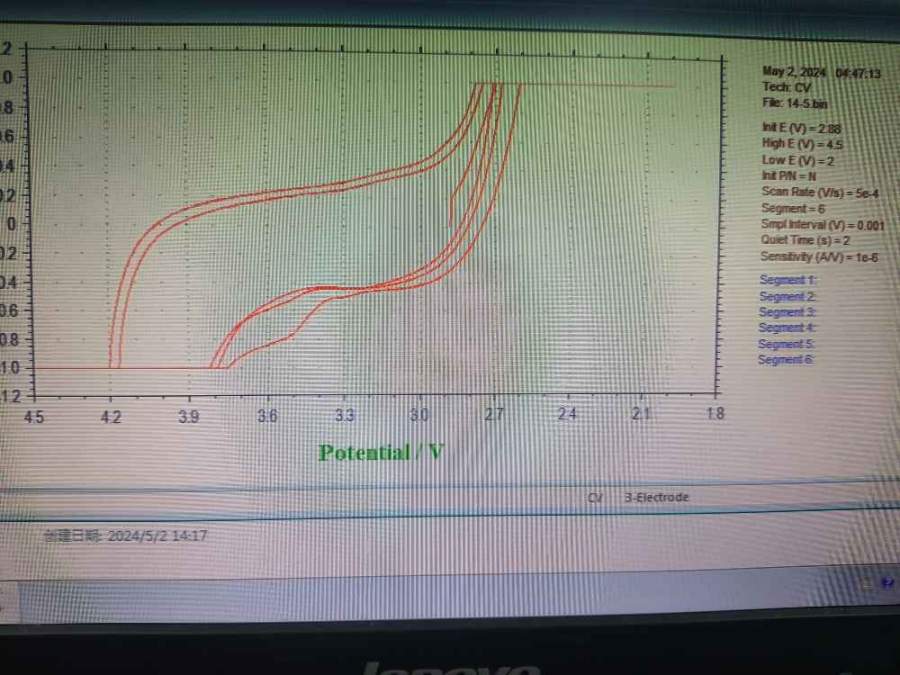Click the 'Init E (V) = 2.88' parameter
This screenshot has height=675, width=900.
[x=801, y=128]
